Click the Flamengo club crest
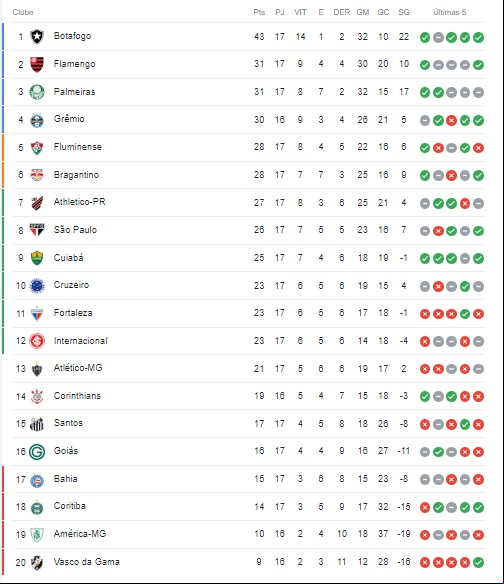The image size is (504, 584). click(37, 64)
